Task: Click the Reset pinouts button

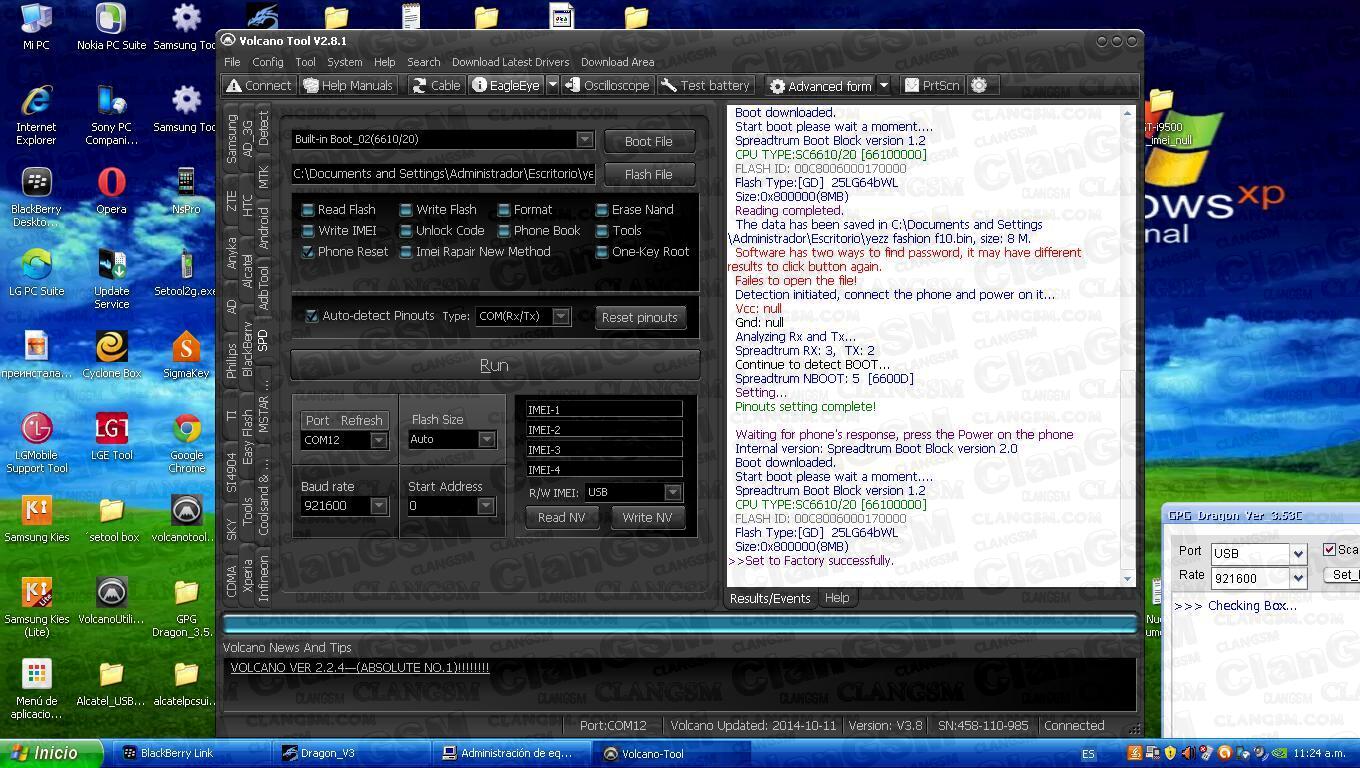Action: 640,317
